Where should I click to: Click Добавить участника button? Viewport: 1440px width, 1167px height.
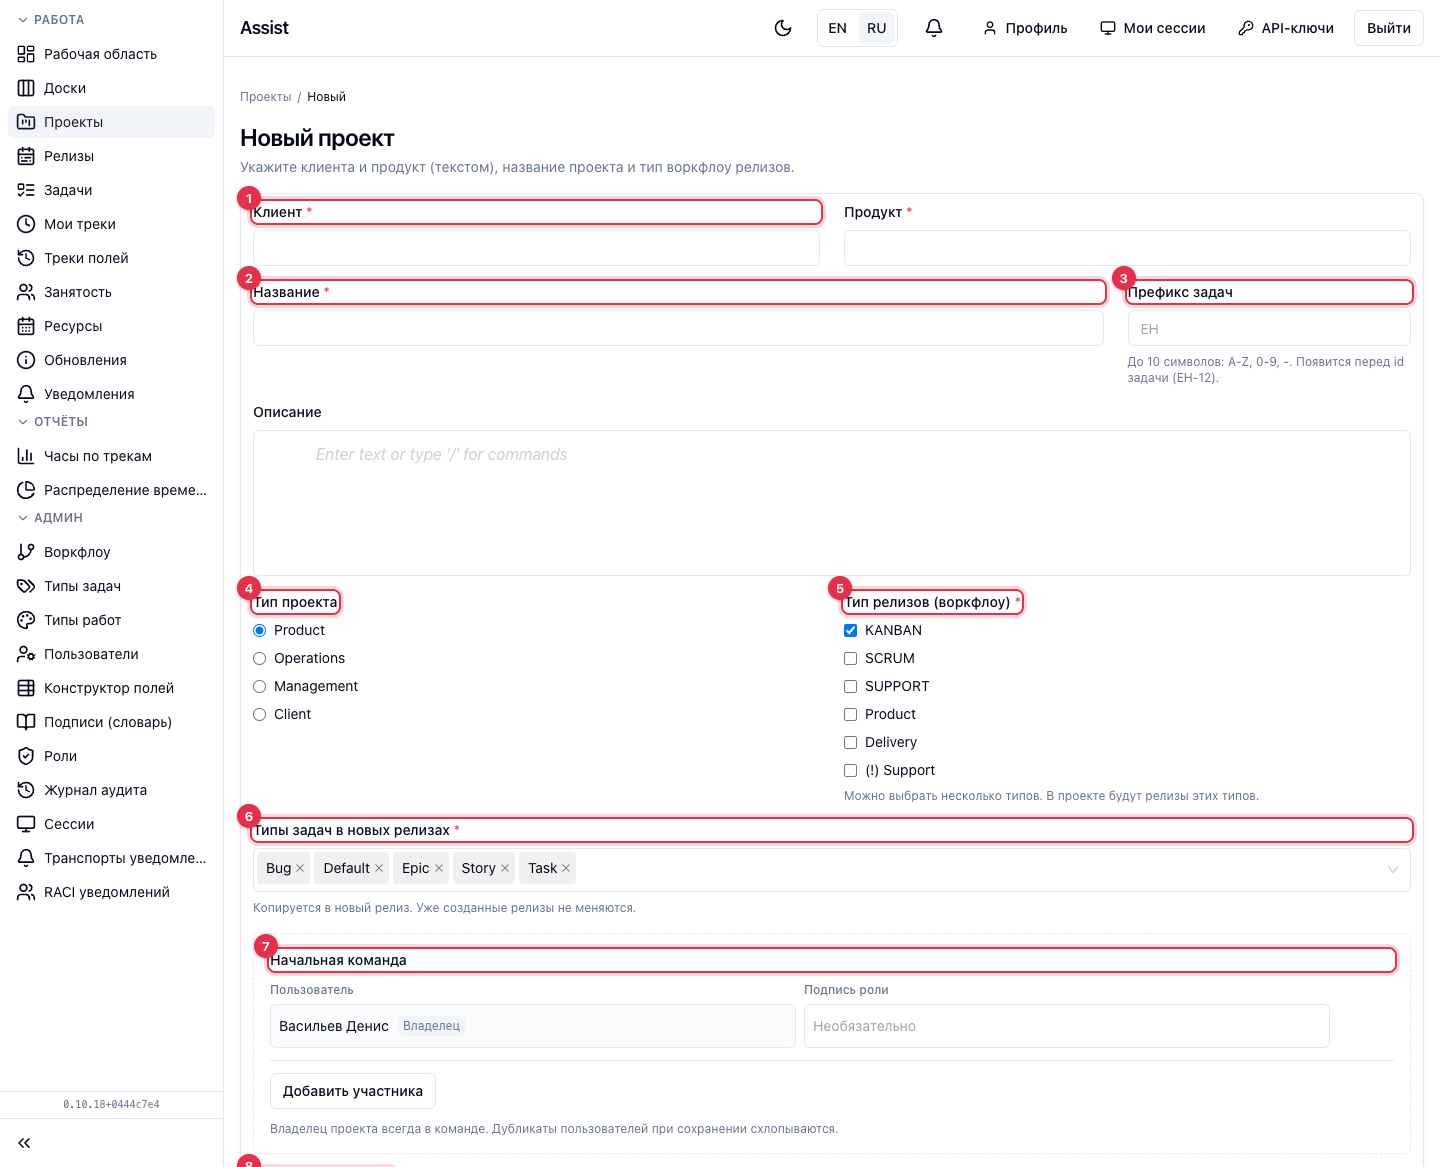[353, 1091]
